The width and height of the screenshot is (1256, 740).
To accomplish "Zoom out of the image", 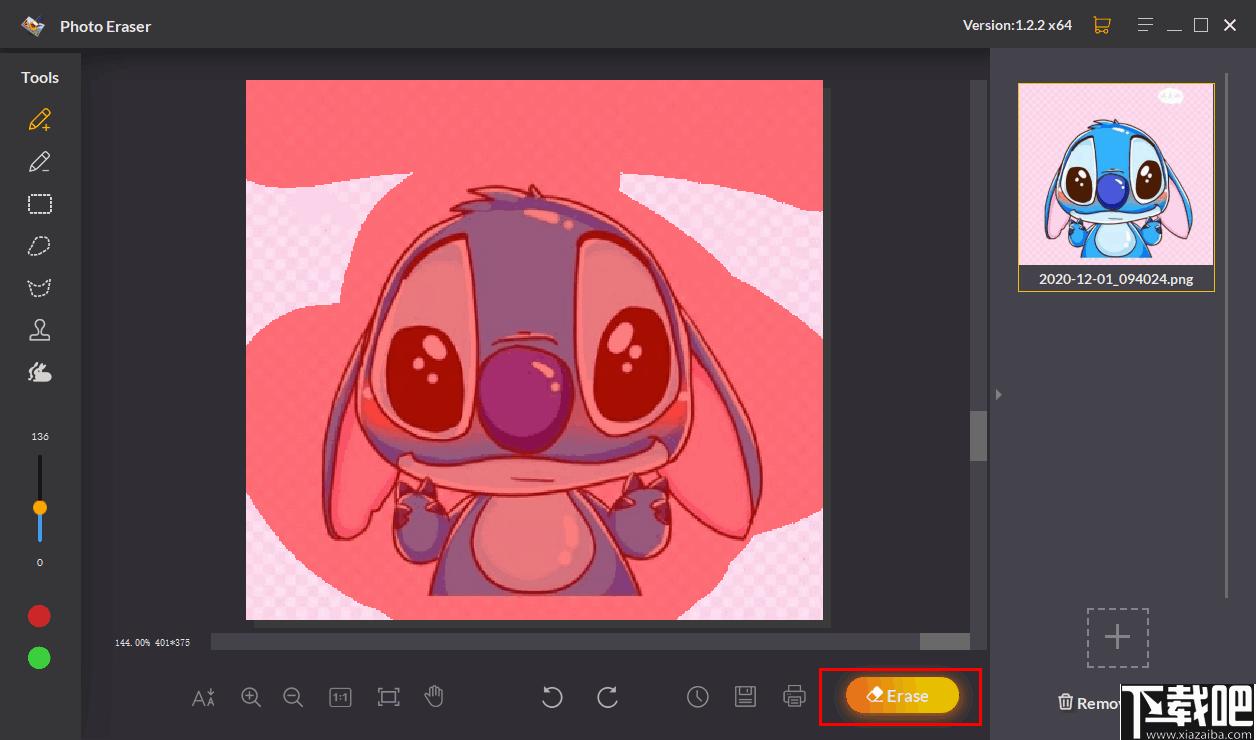I will [293, 697].
